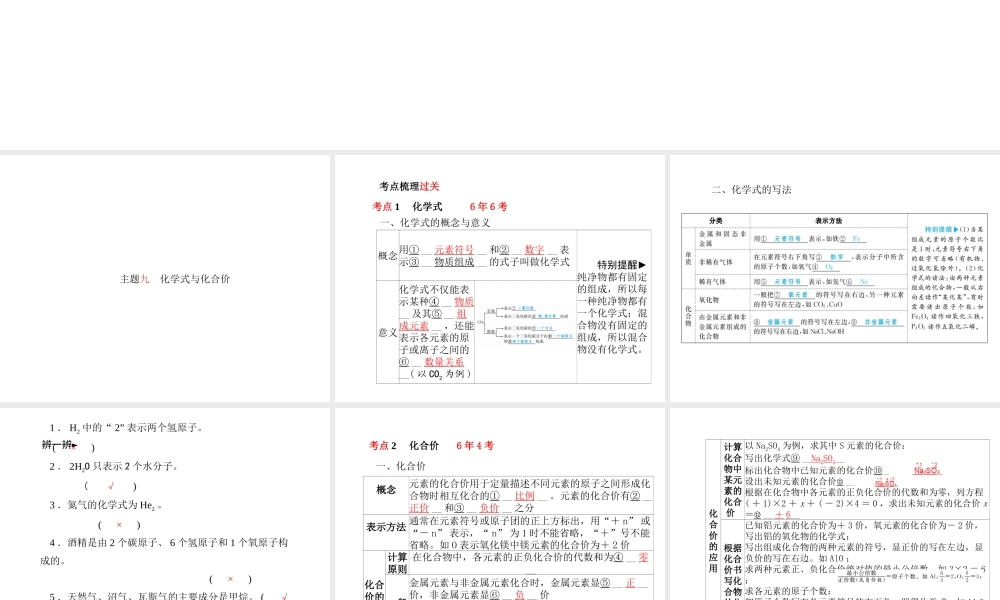1000x600 pixels.
Task: Click the red text 6年4考
Action: point(475,446)
